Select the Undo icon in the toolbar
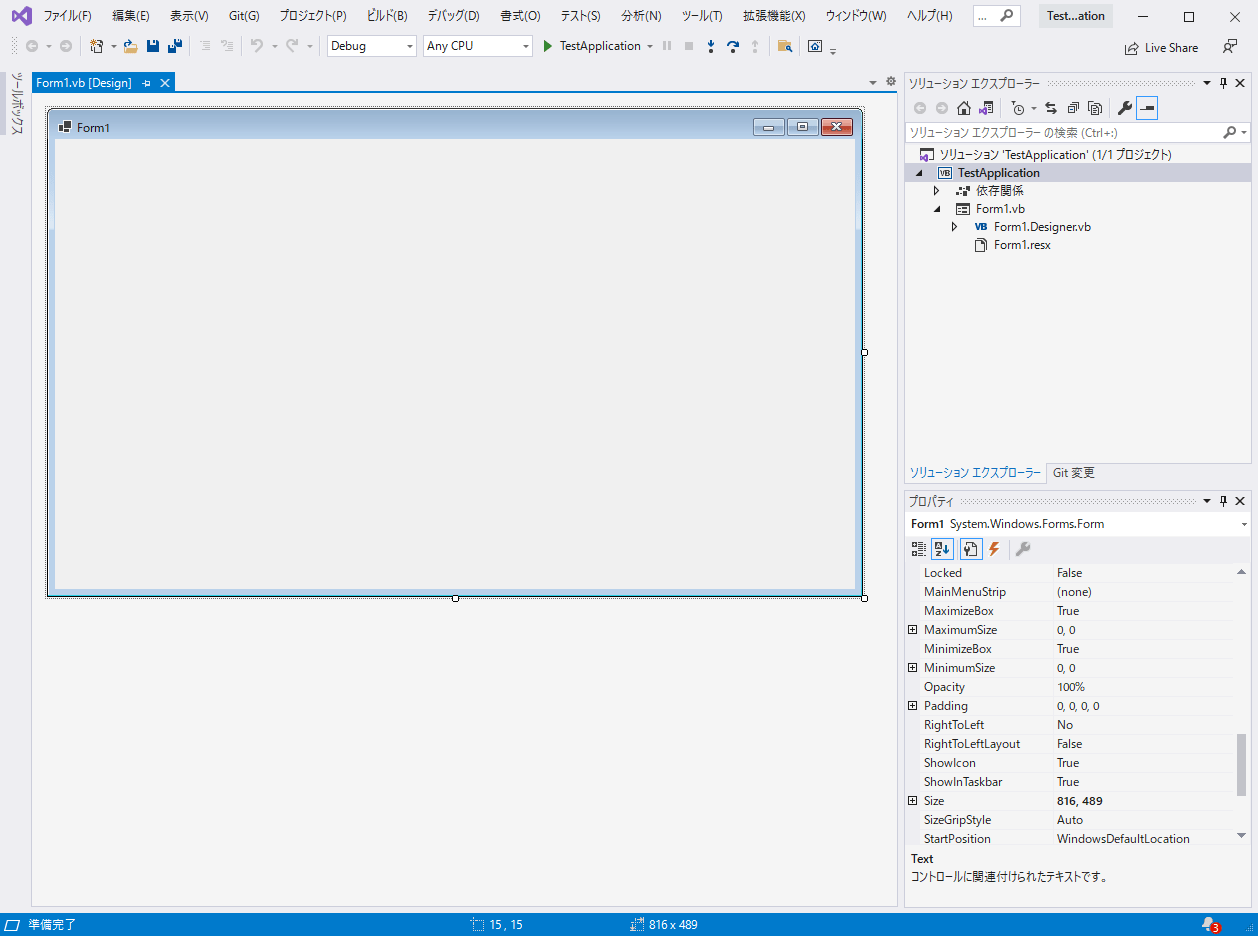Image resolution: width=1258 pixels, height=936 pixels. tap(258, 46)
